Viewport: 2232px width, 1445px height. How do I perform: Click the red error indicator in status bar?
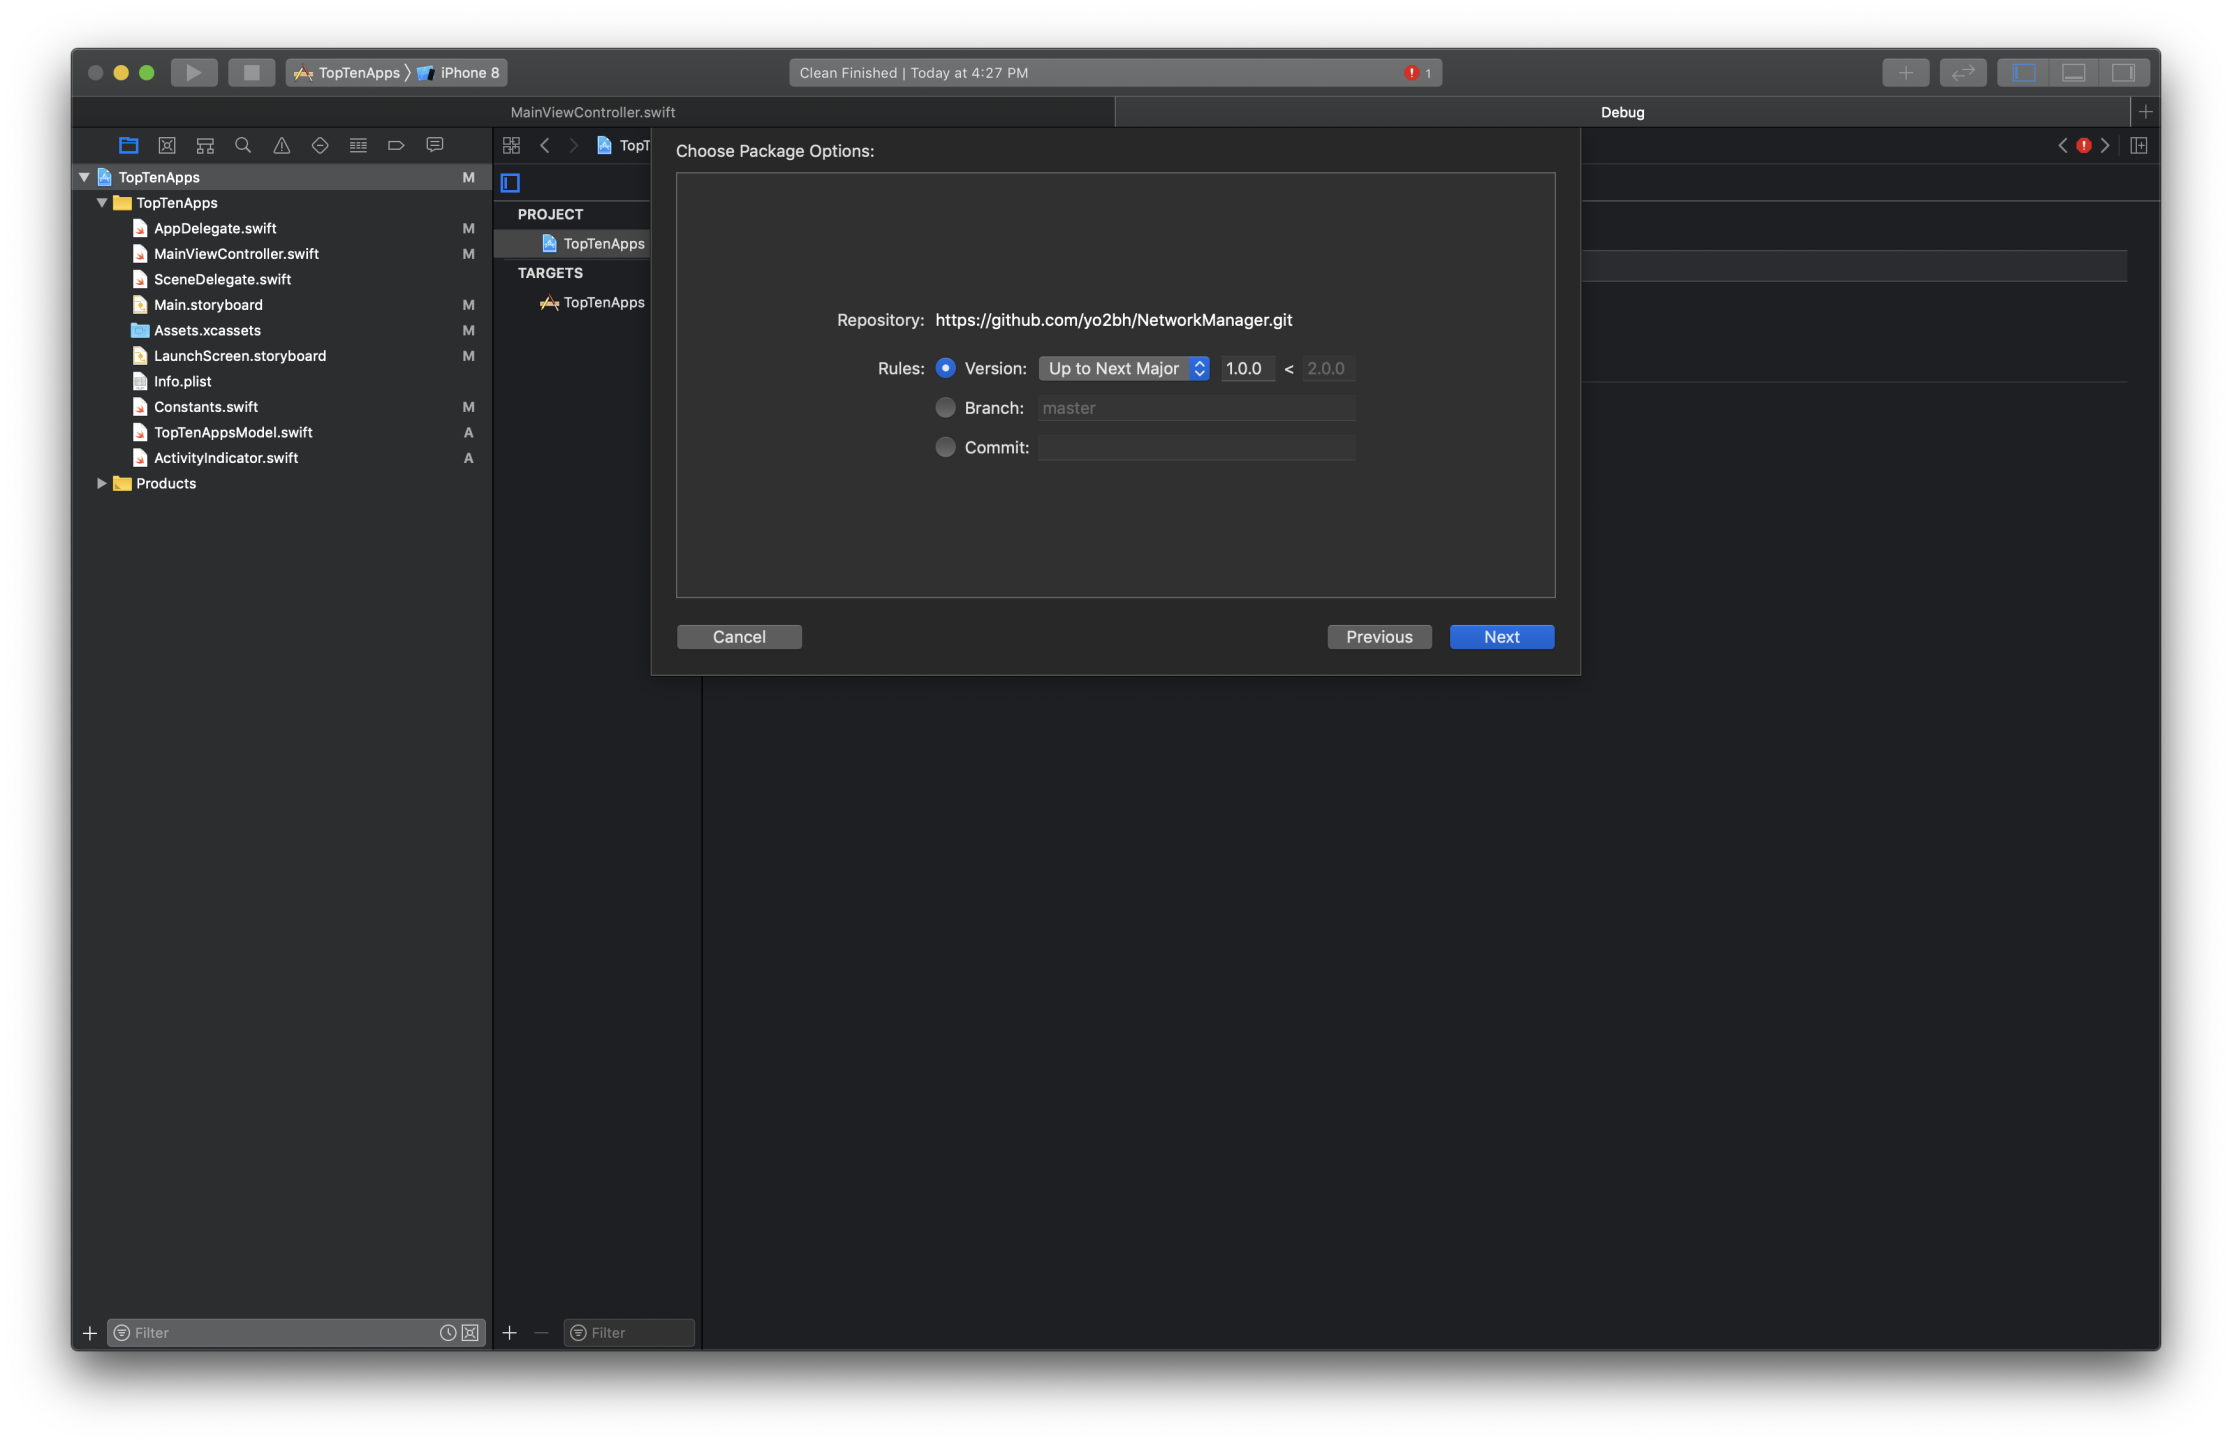click(1412, 72)
